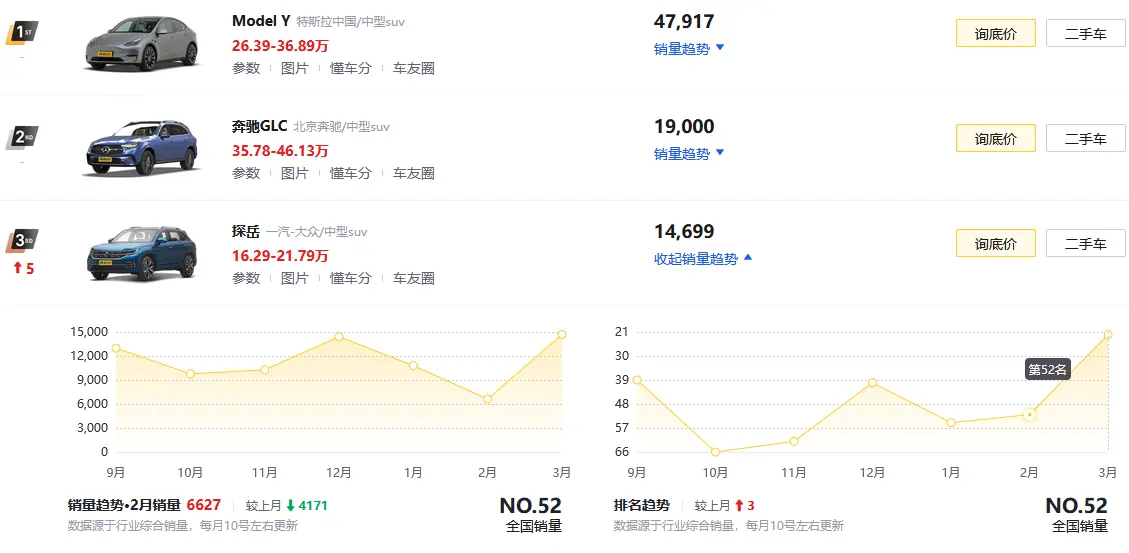Open 参数 for Model Y
The width and height of the screenshot is (1129, 553).
pyautogui.click(x=246, y=68)
